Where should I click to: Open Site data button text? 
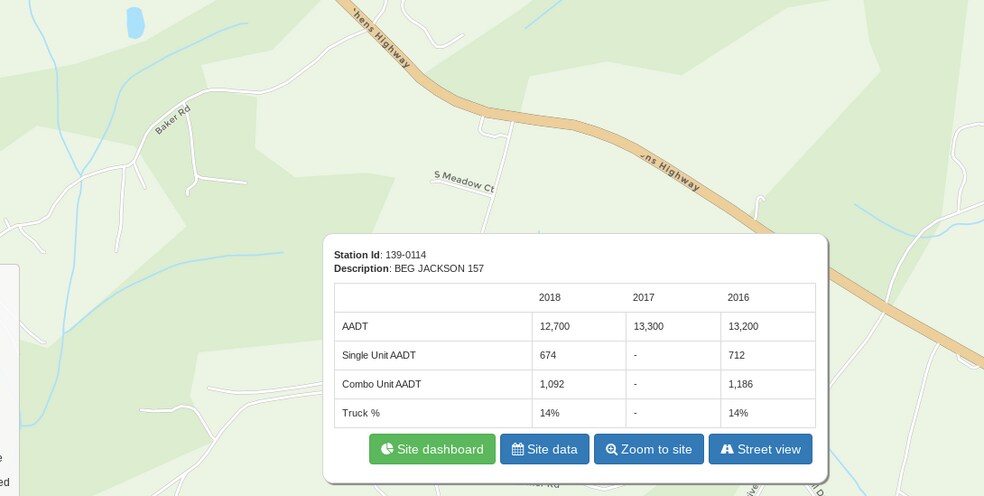[x=552, y=449]
